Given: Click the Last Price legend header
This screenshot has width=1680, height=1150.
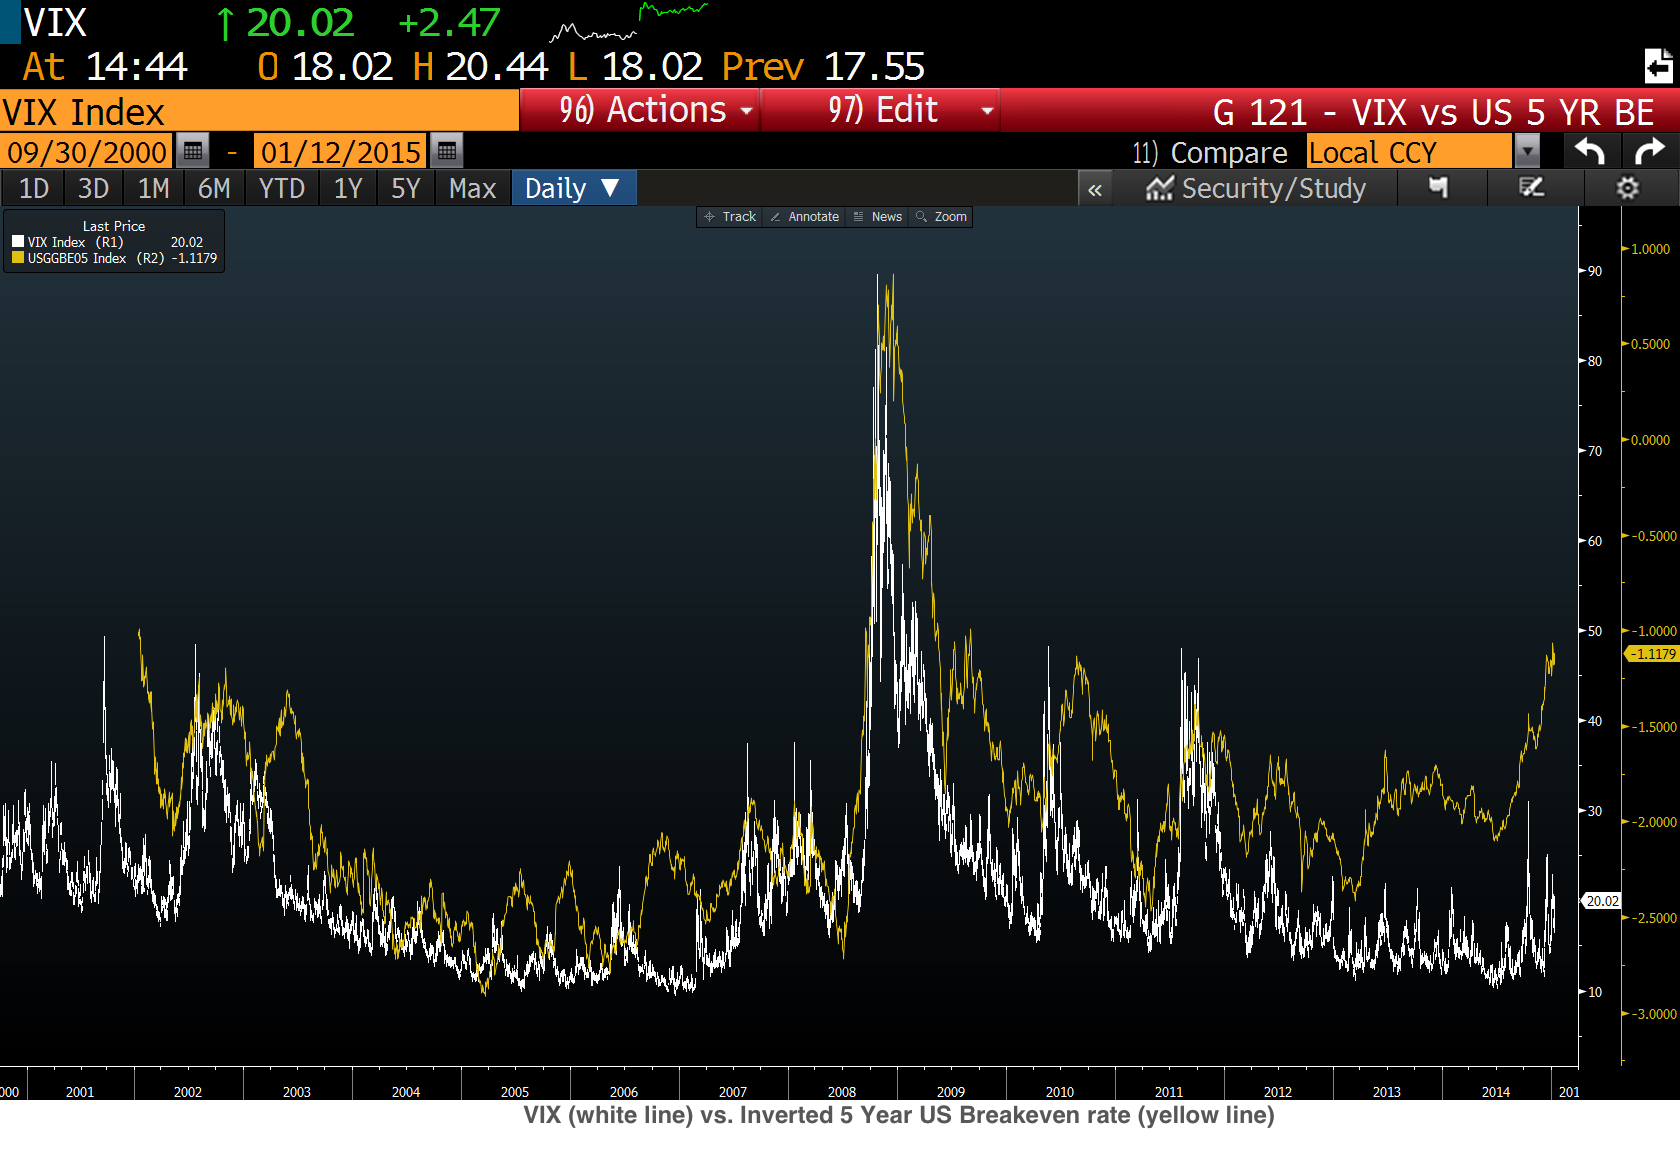Looking at the screenshot, I should coord(114,226).
